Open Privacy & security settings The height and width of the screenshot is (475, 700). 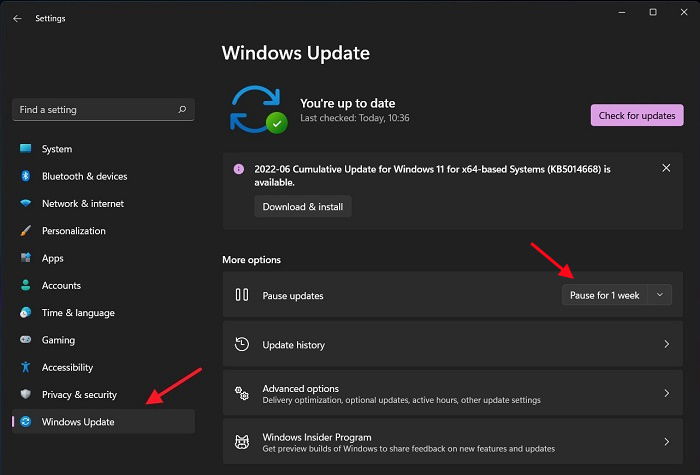(x=104, y=394)
